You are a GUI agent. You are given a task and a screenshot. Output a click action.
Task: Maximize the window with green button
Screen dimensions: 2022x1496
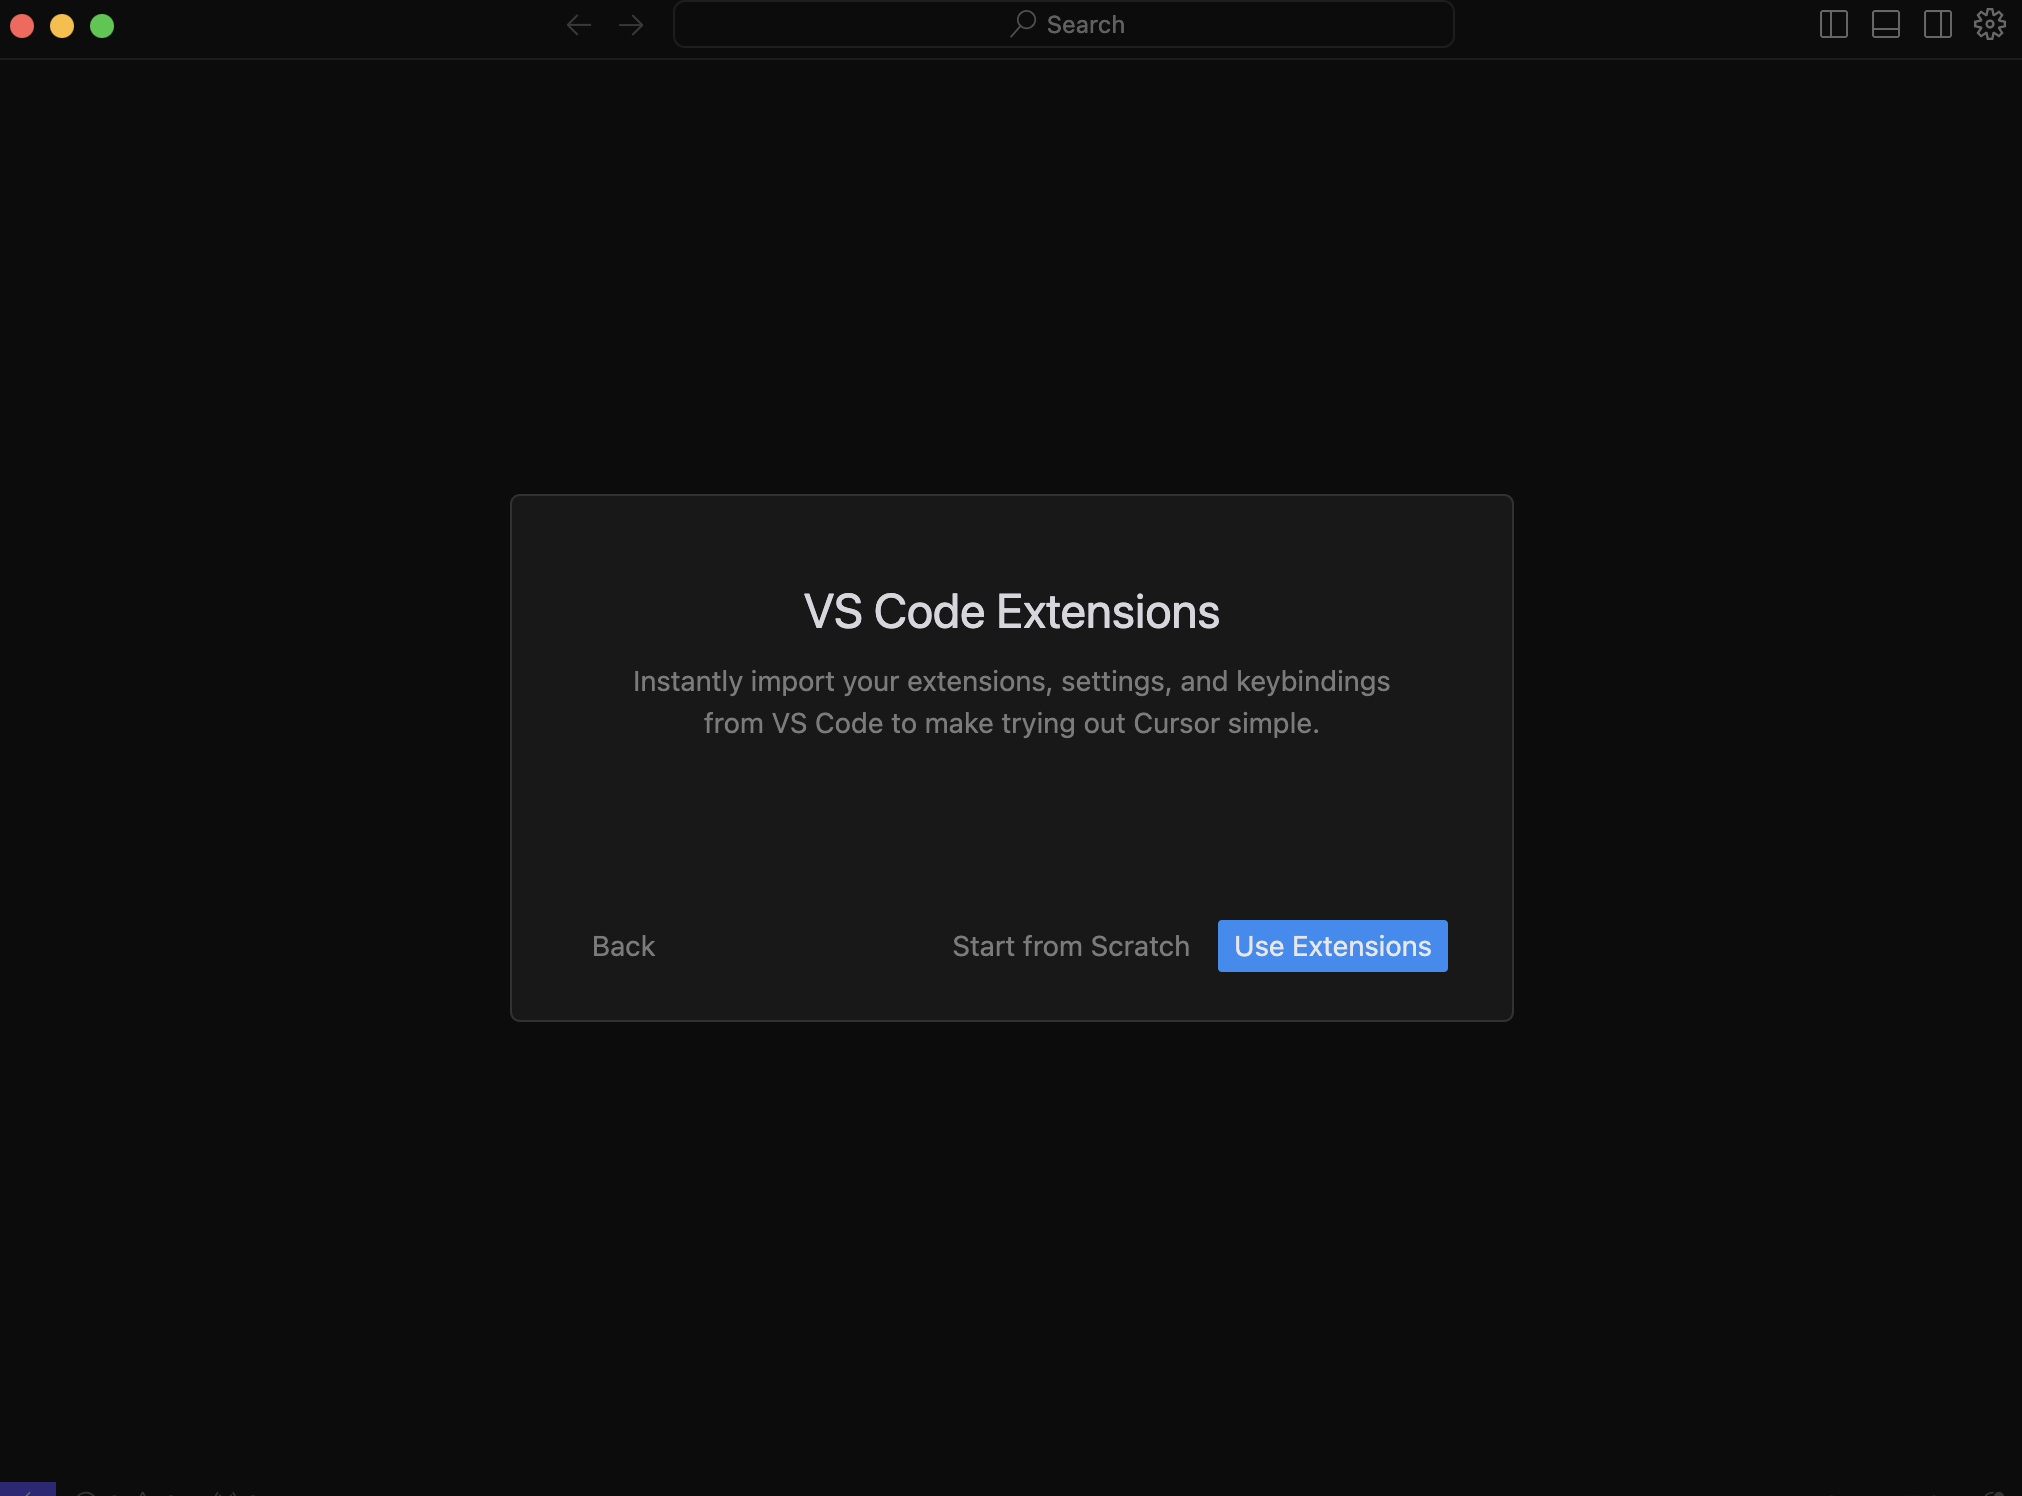[x=102, y=26]
